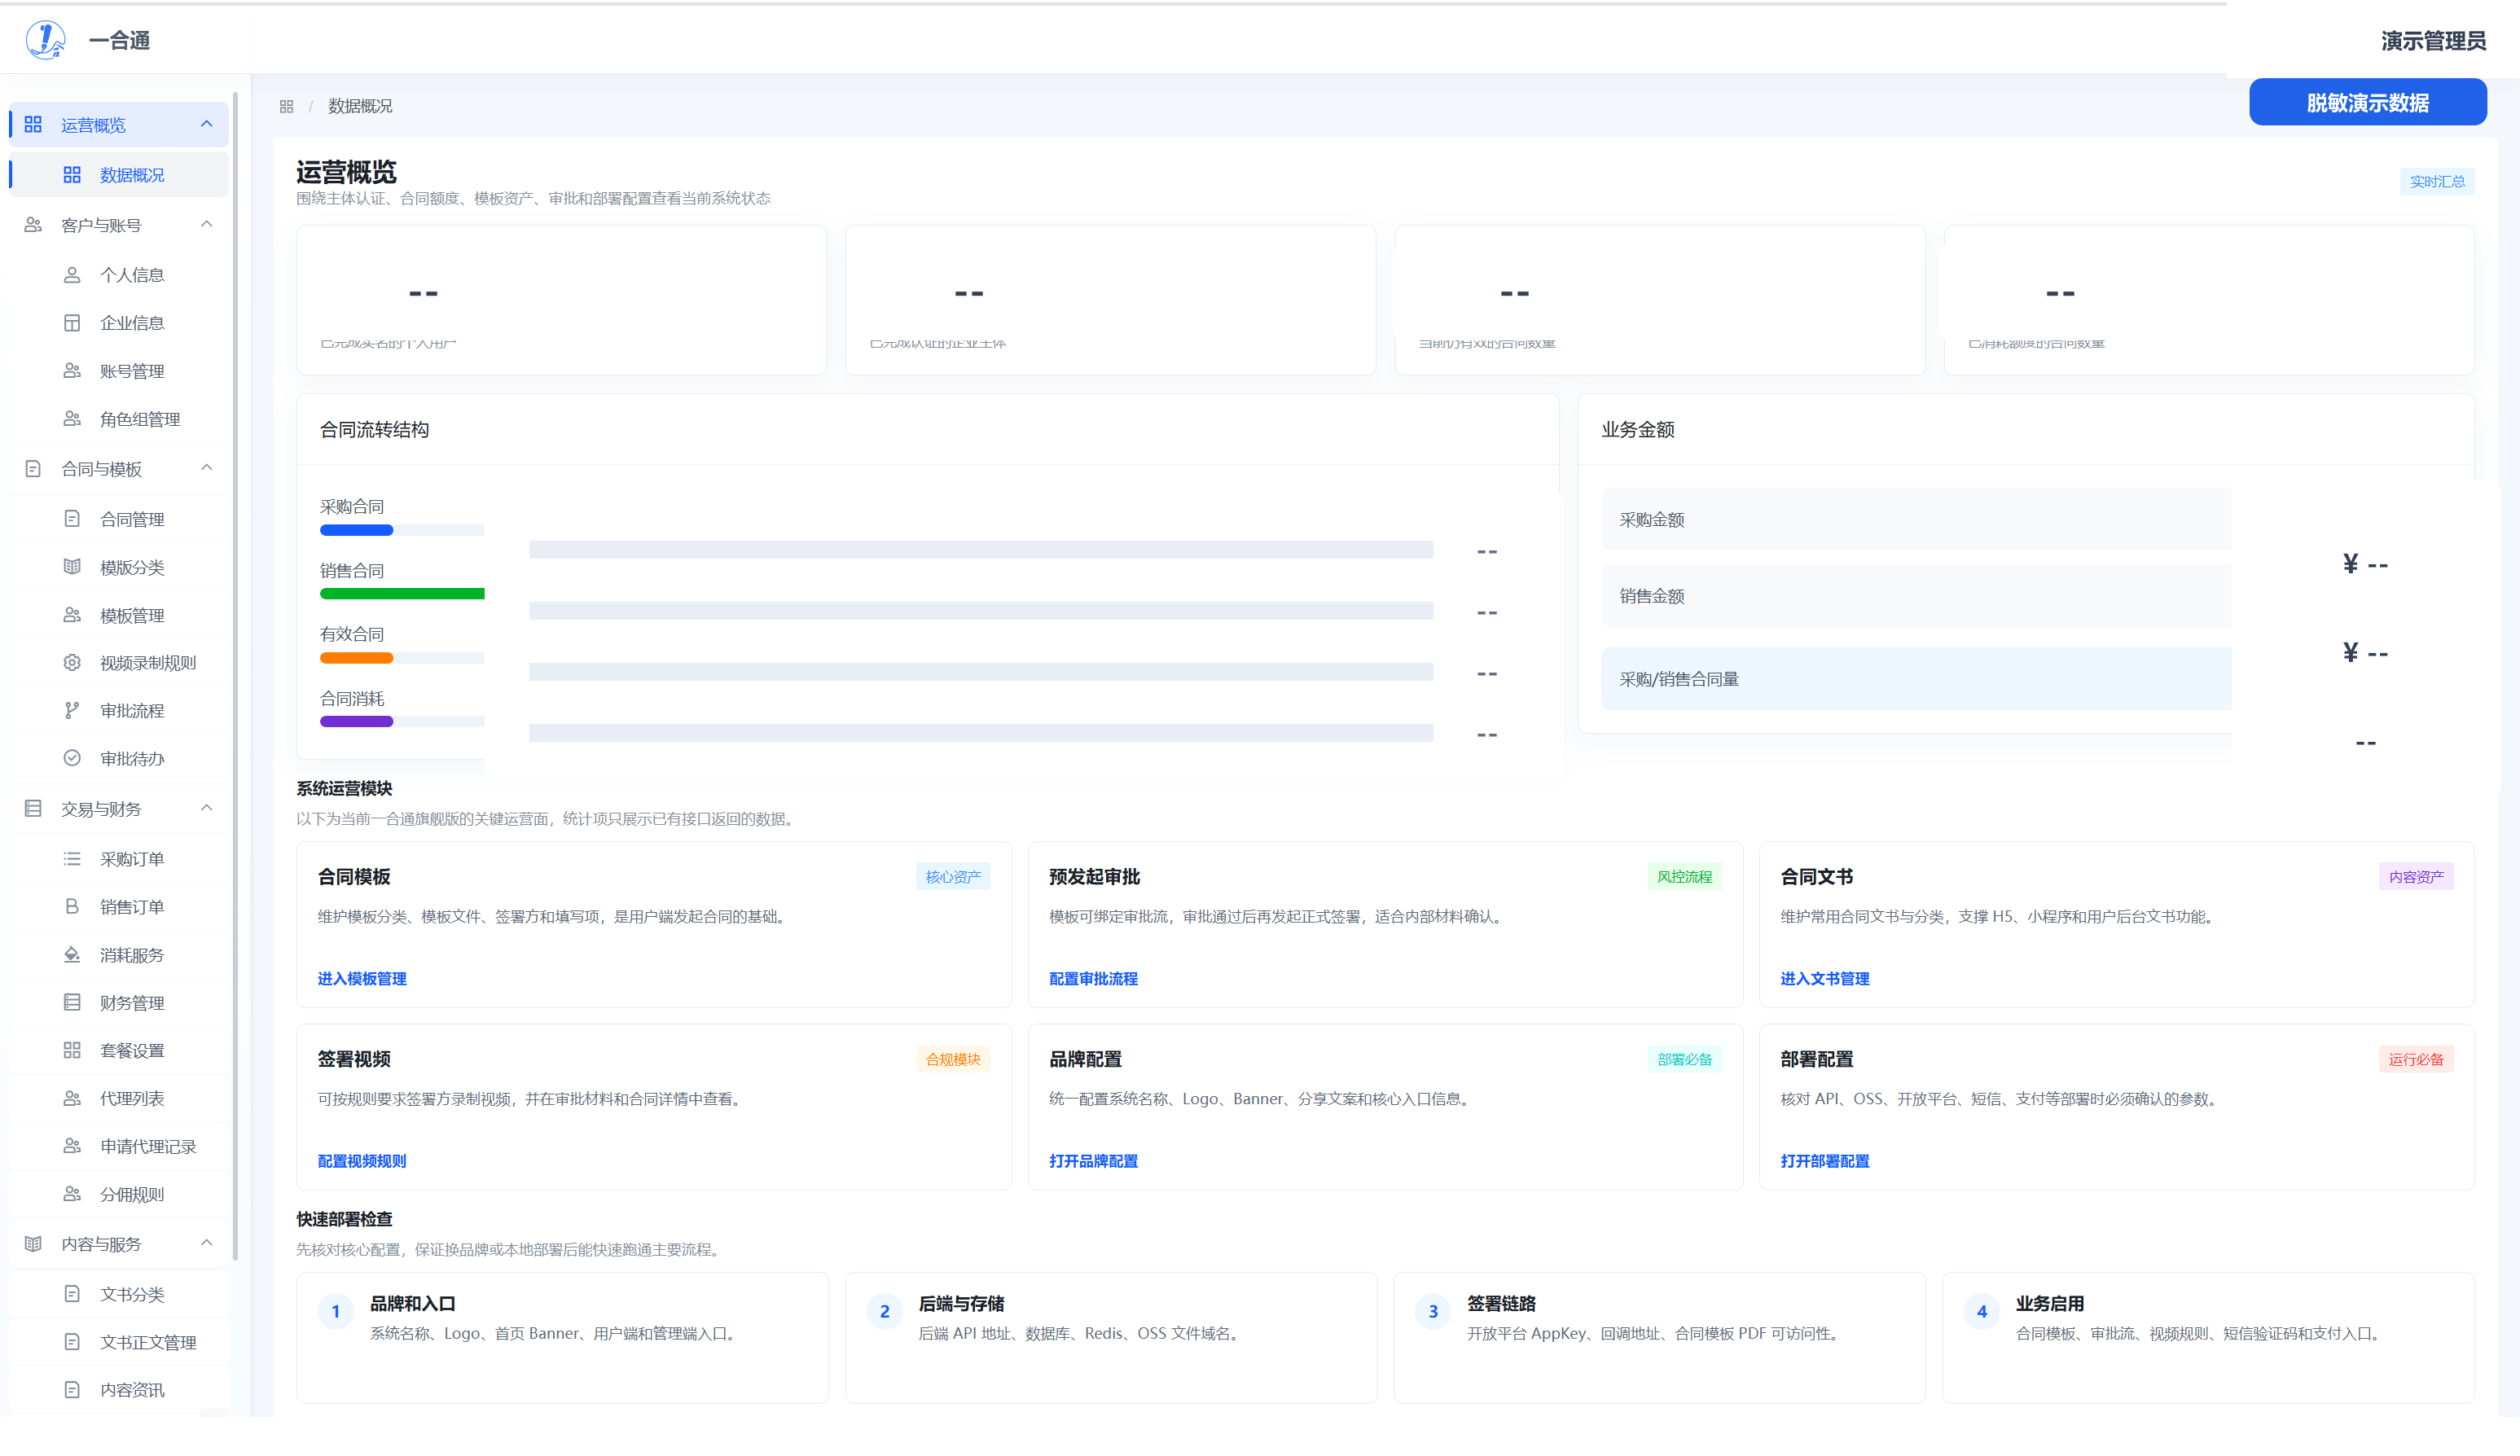Click step 3 签署链路 card
Viewport: 2520px width, 1456px height.
pos(1659,1338)
